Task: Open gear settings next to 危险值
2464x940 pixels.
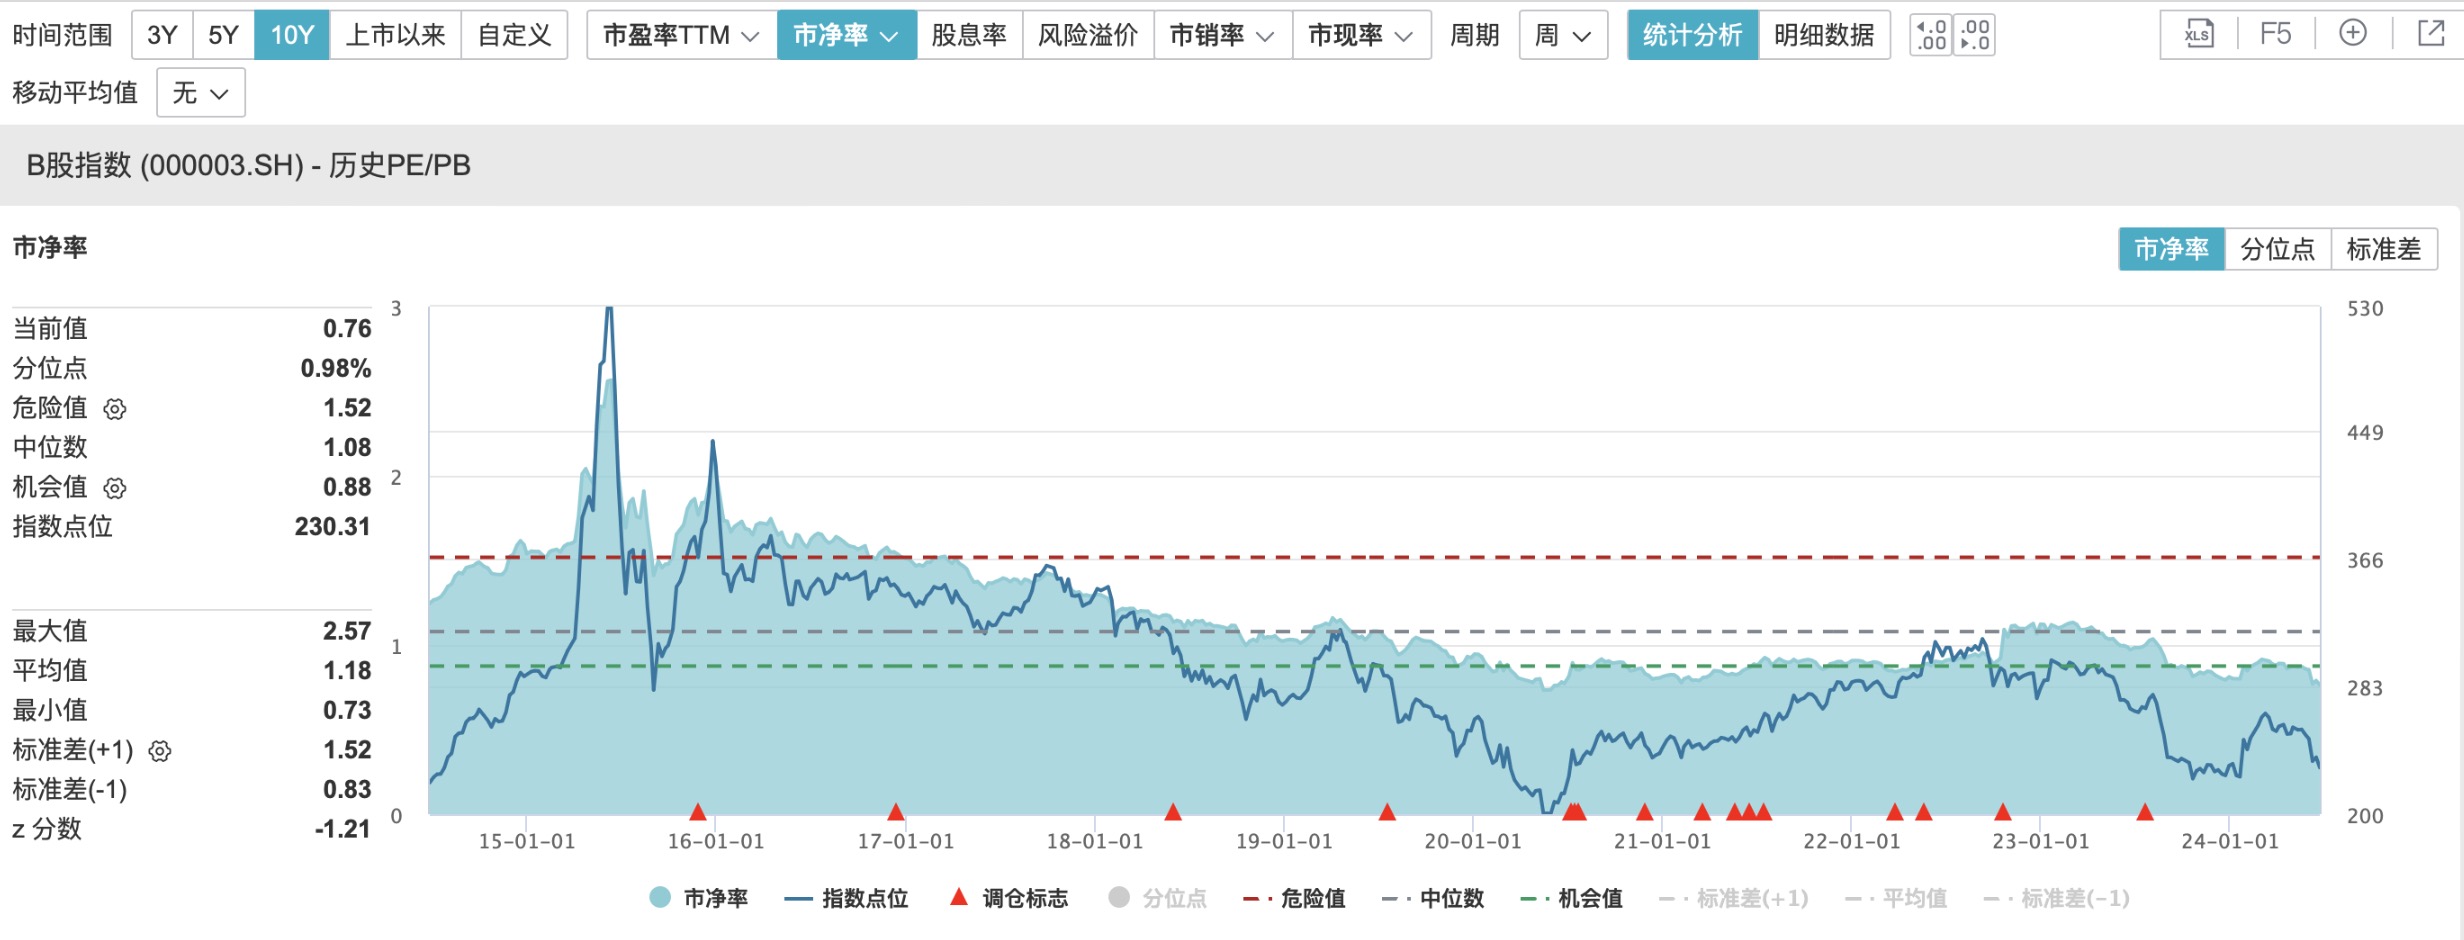Action: (115, 409)
